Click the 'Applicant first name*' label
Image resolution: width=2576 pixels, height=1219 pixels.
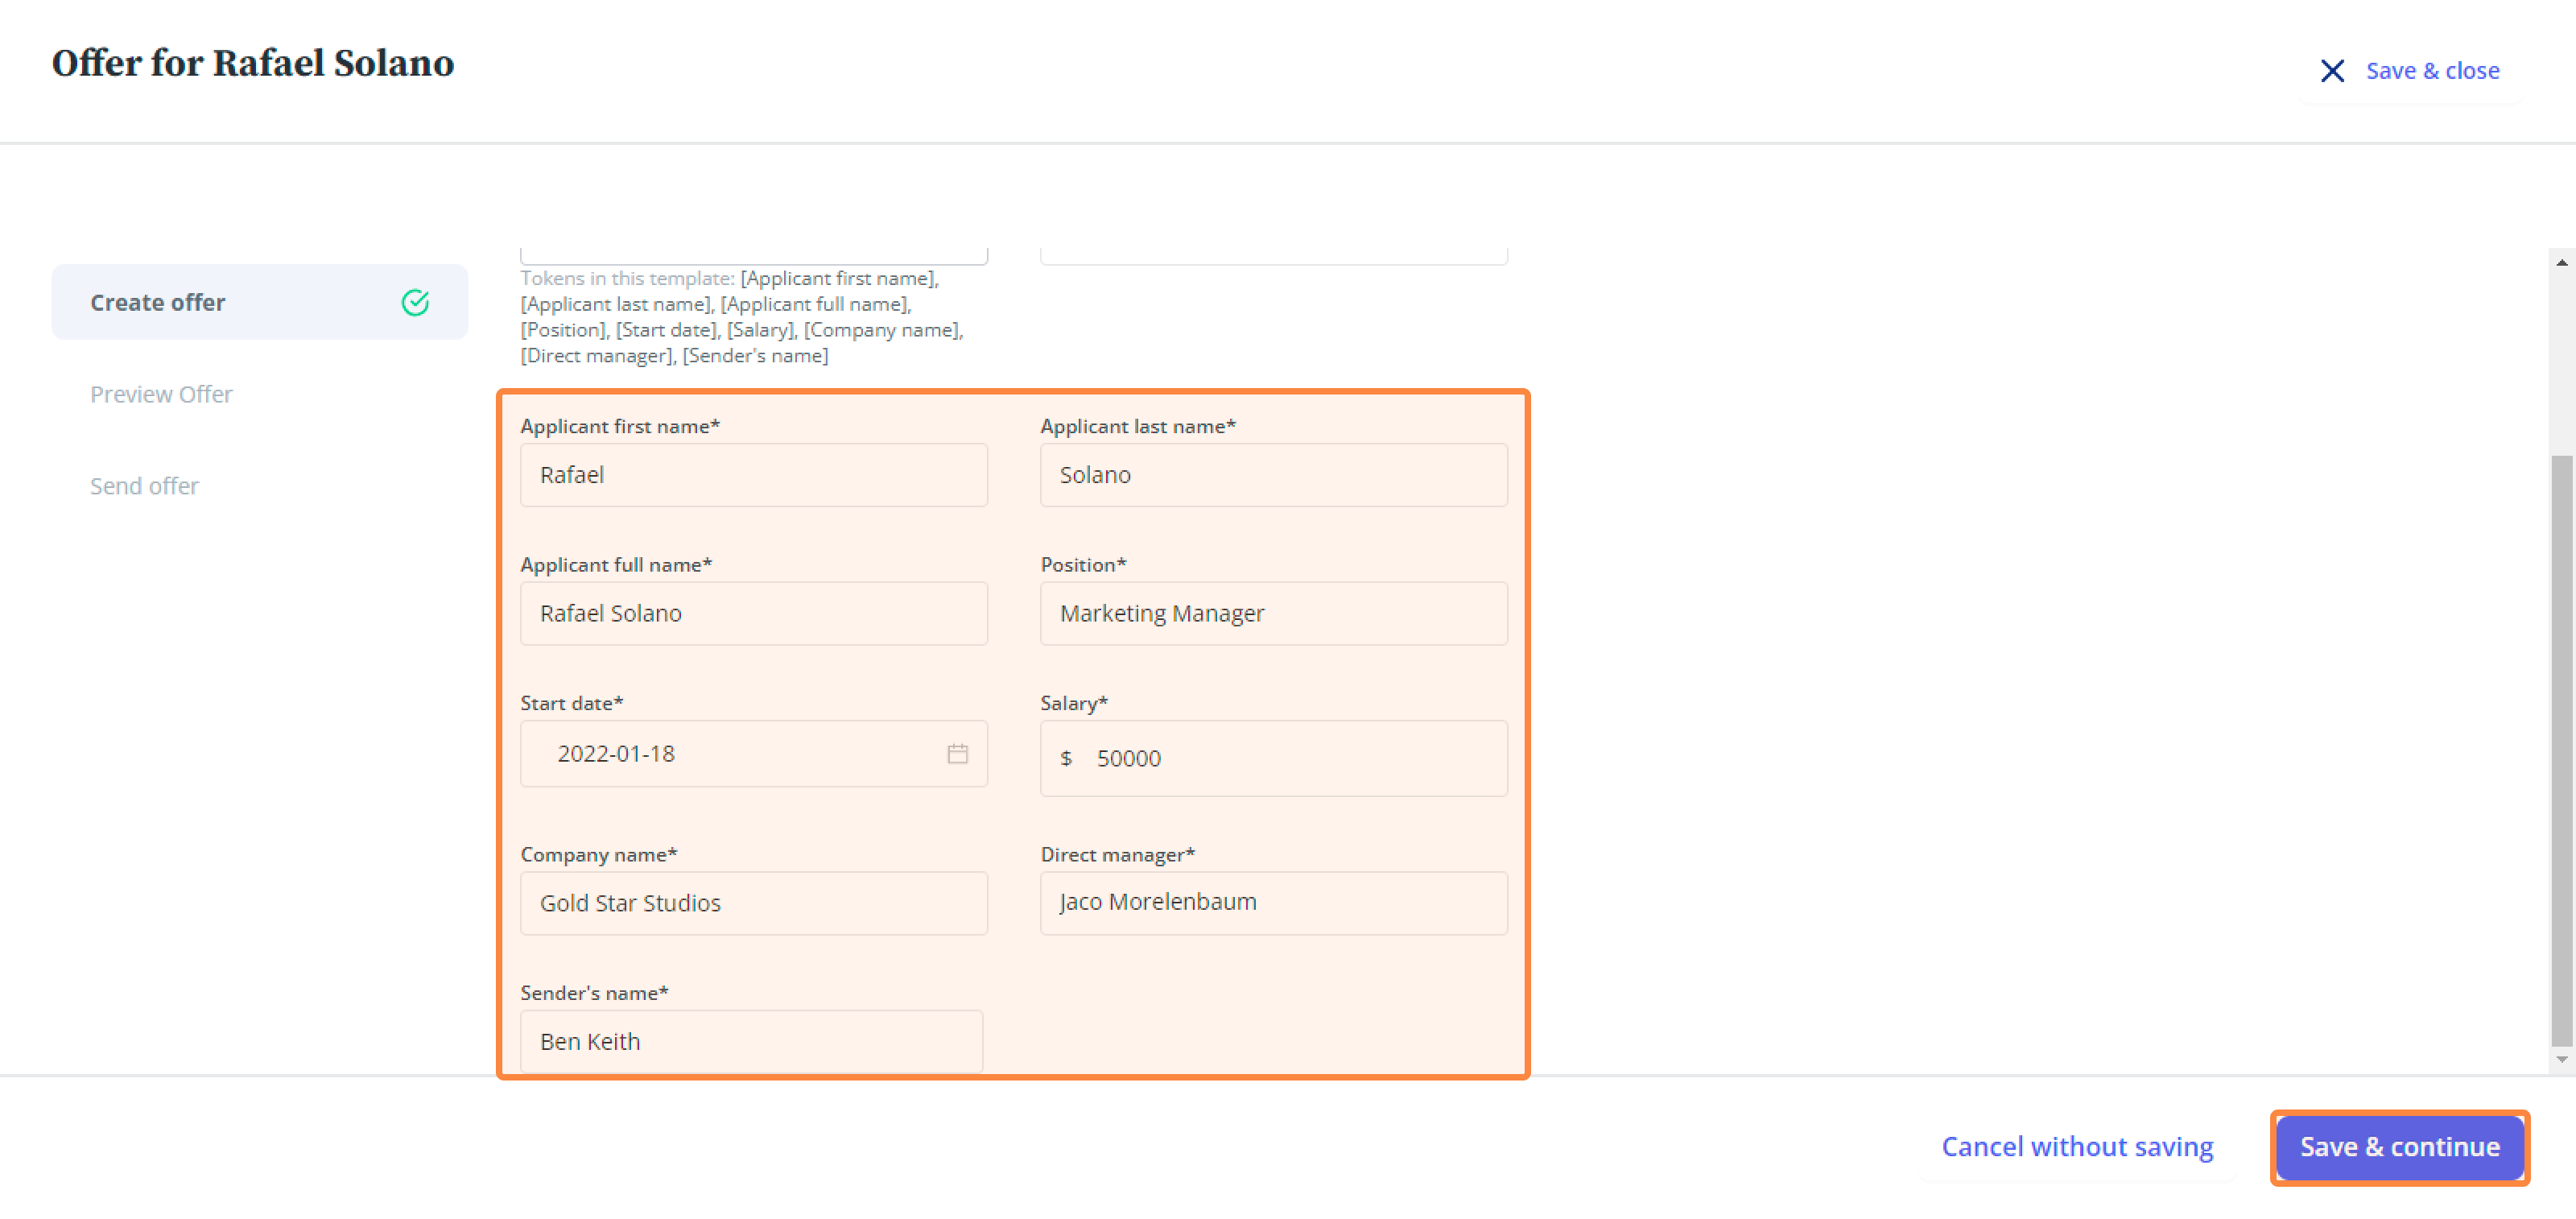pyautogui.click(x=620, y=426)
